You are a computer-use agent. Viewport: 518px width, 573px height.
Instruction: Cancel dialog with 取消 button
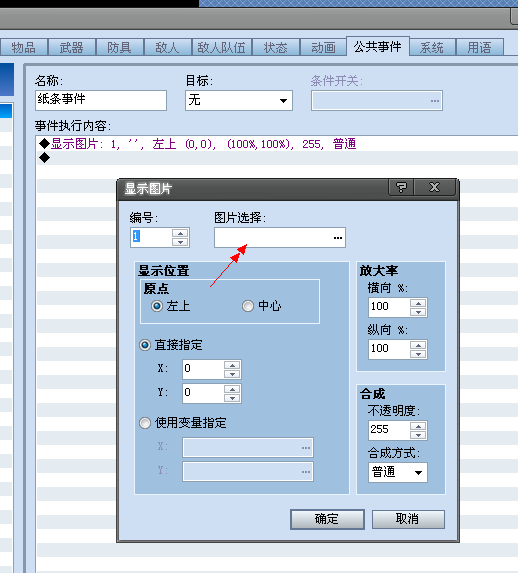pos(408,519)
